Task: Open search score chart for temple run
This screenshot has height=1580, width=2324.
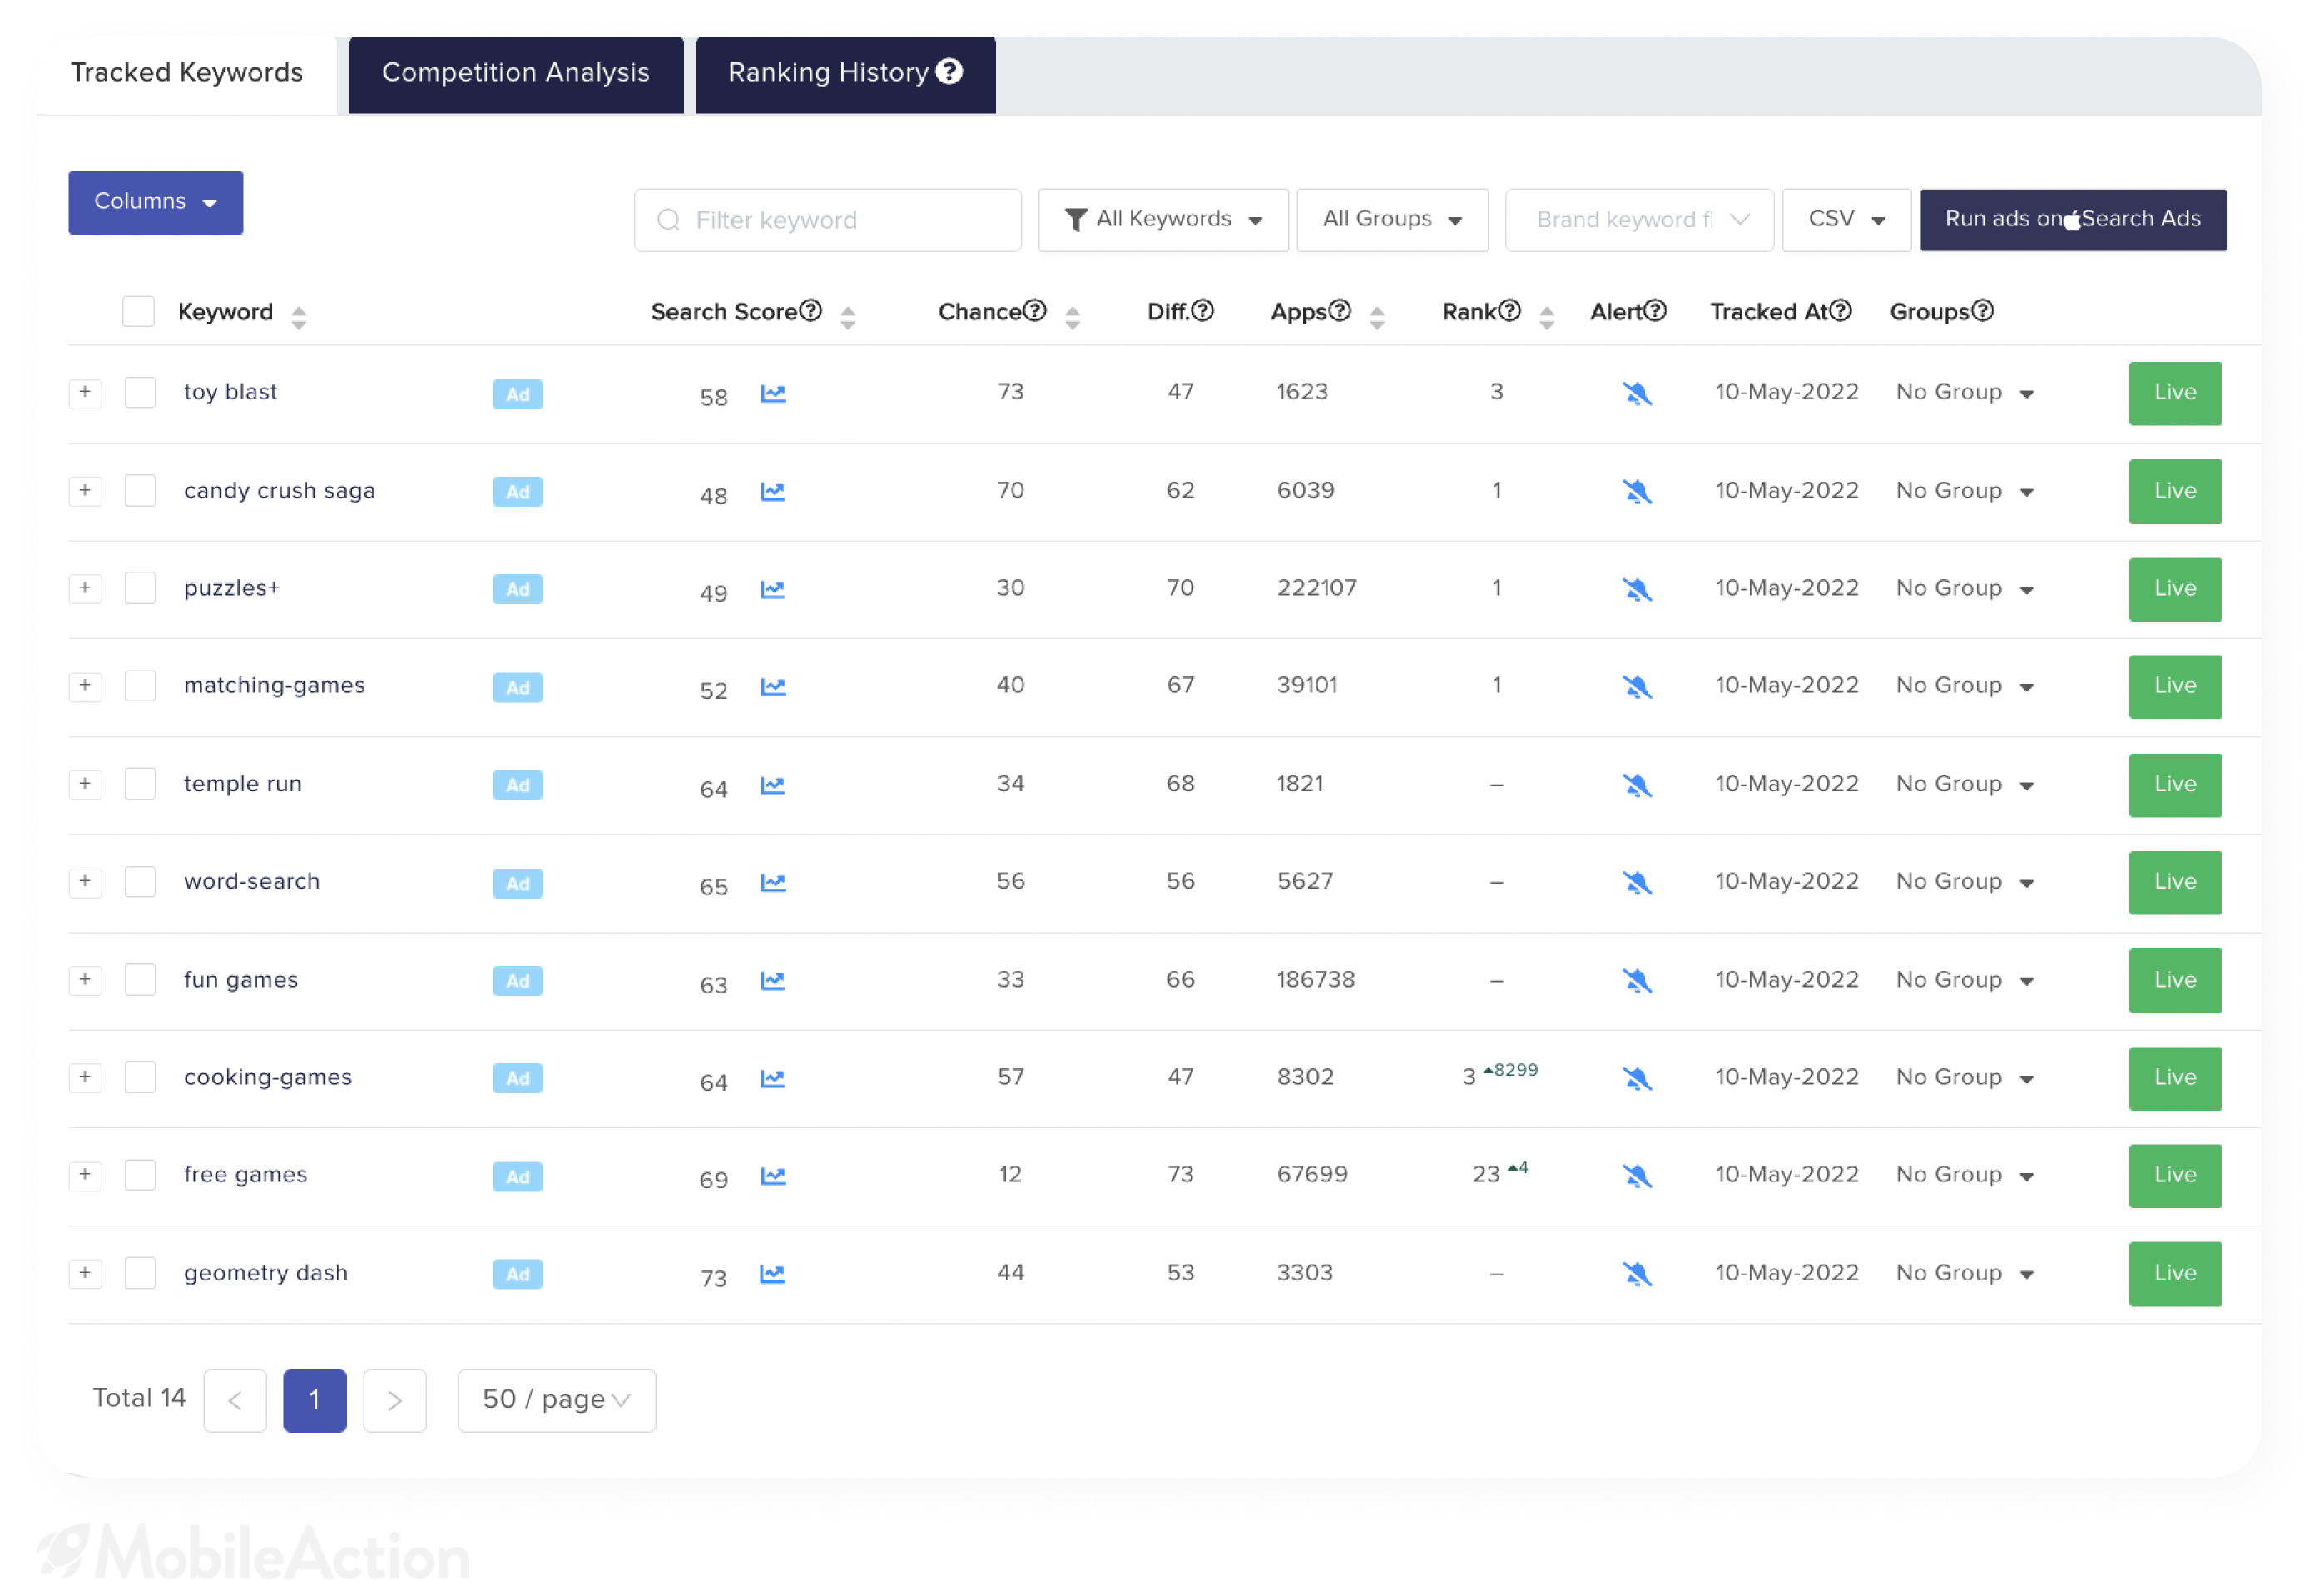Action: click(x=773, y=785)
